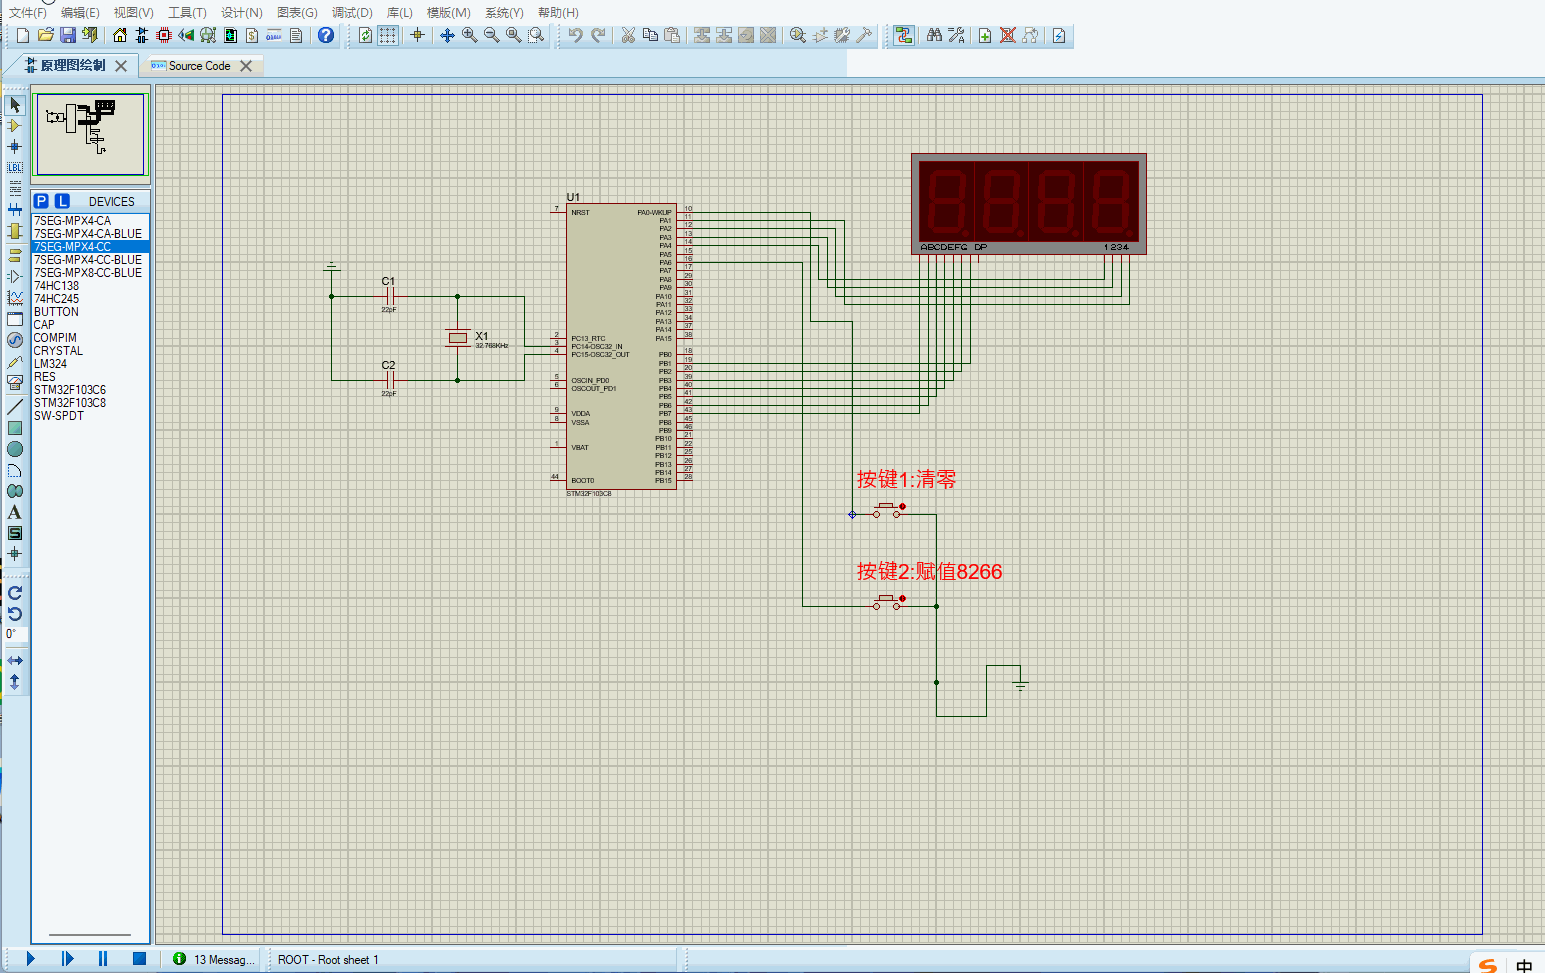Click the P pick devices button
Screen dimensions: 1545x973
[x=41, y=201]
